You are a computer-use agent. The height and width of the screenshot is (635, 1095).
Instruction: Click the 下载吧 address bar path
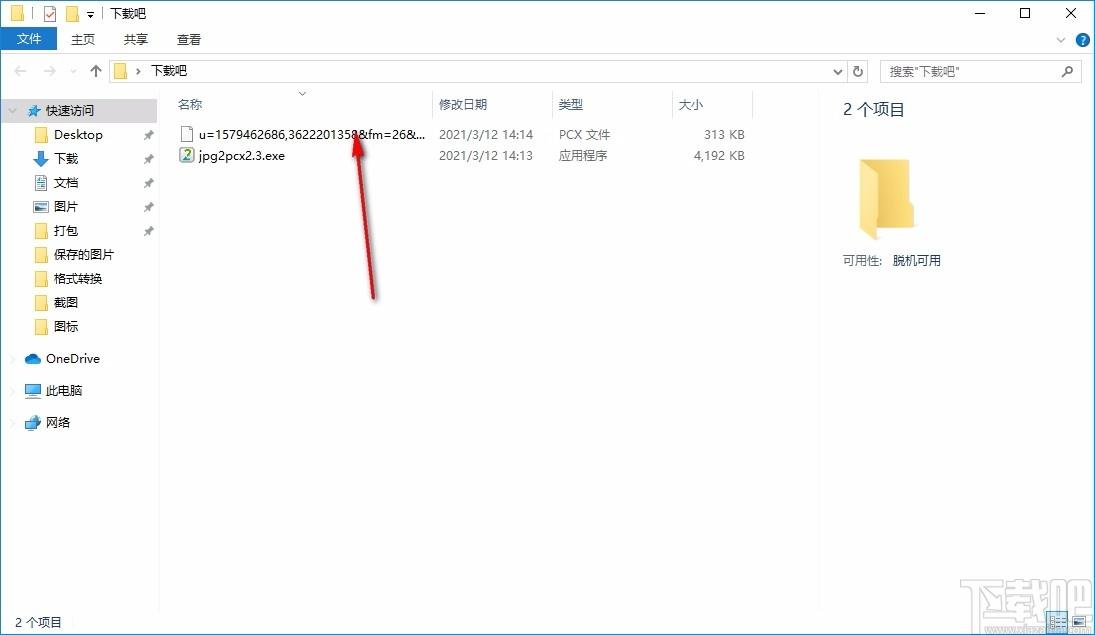[169, 71]
